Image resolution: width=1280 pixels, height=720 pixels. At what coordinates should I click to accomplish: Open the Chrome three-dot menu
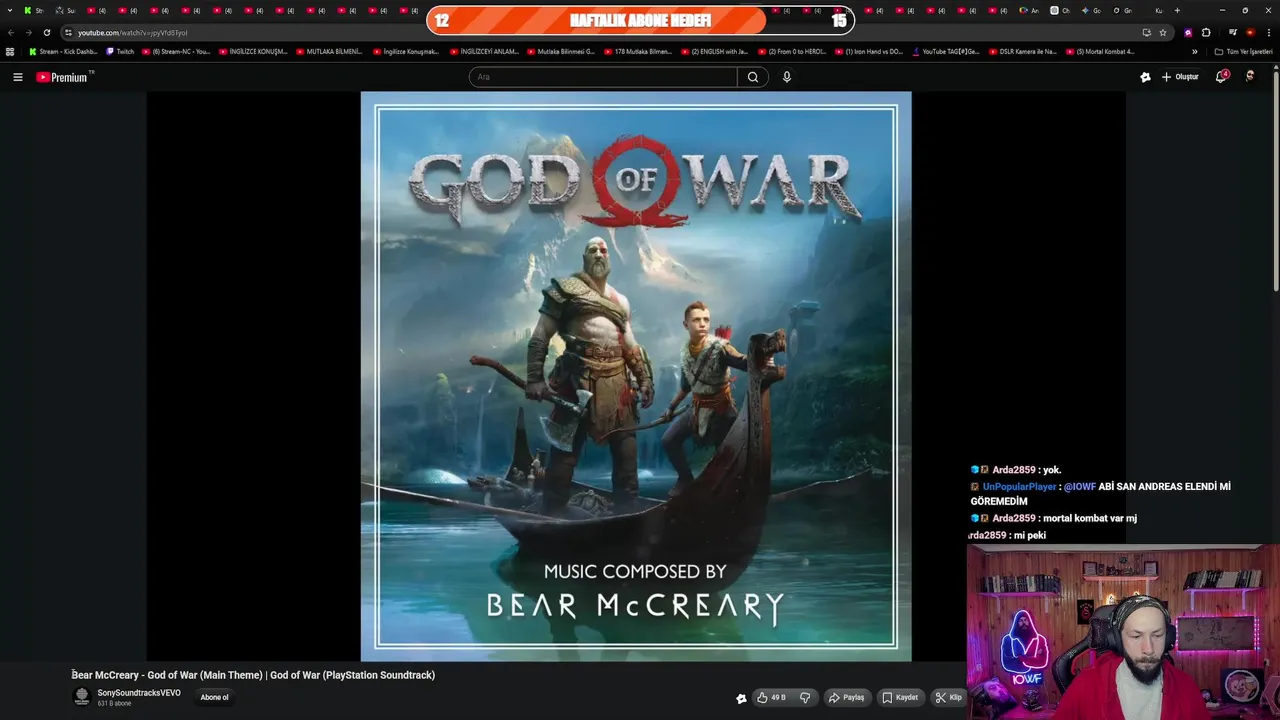point(1268,32)
